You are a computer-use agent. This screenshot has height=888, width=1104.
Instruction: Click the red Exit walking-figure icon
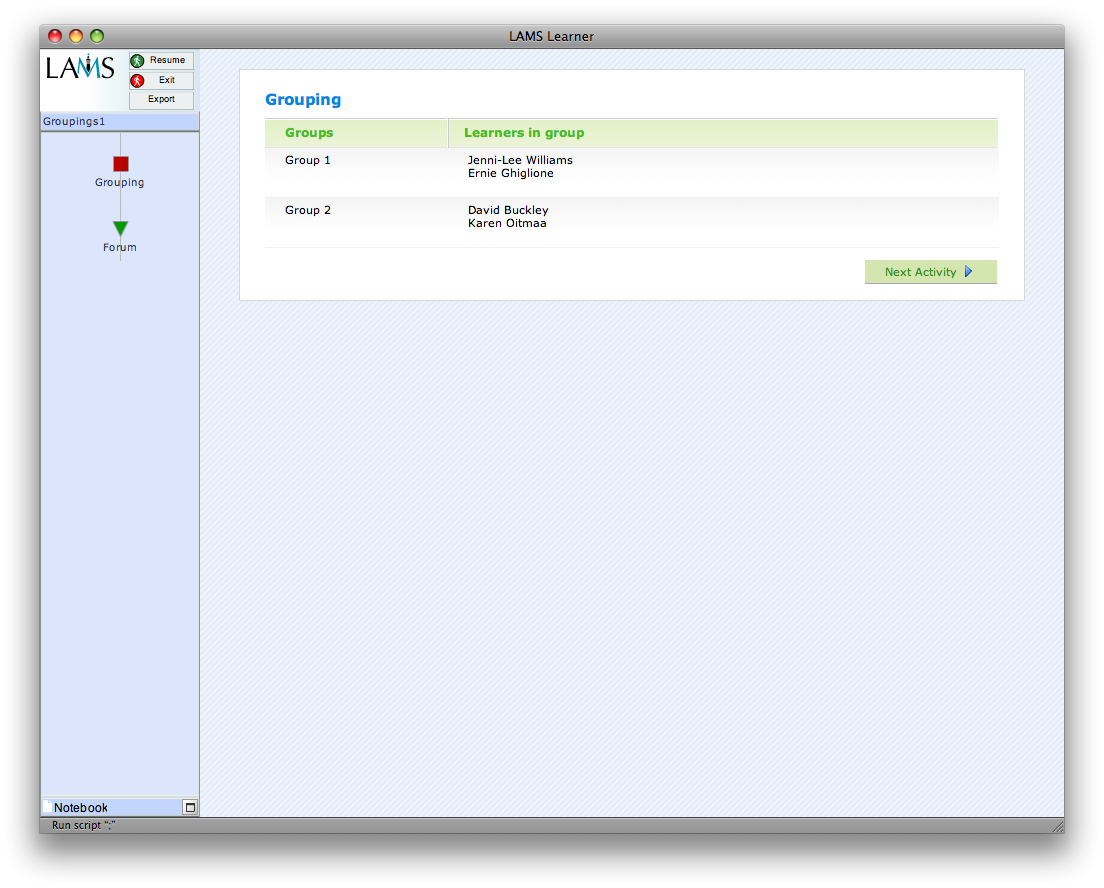pos(138,81)
